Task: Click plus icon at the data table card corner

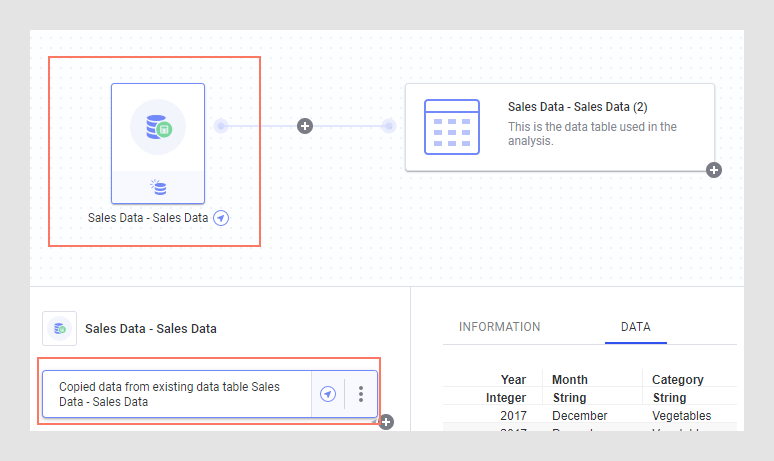Action: coord(714,170)
